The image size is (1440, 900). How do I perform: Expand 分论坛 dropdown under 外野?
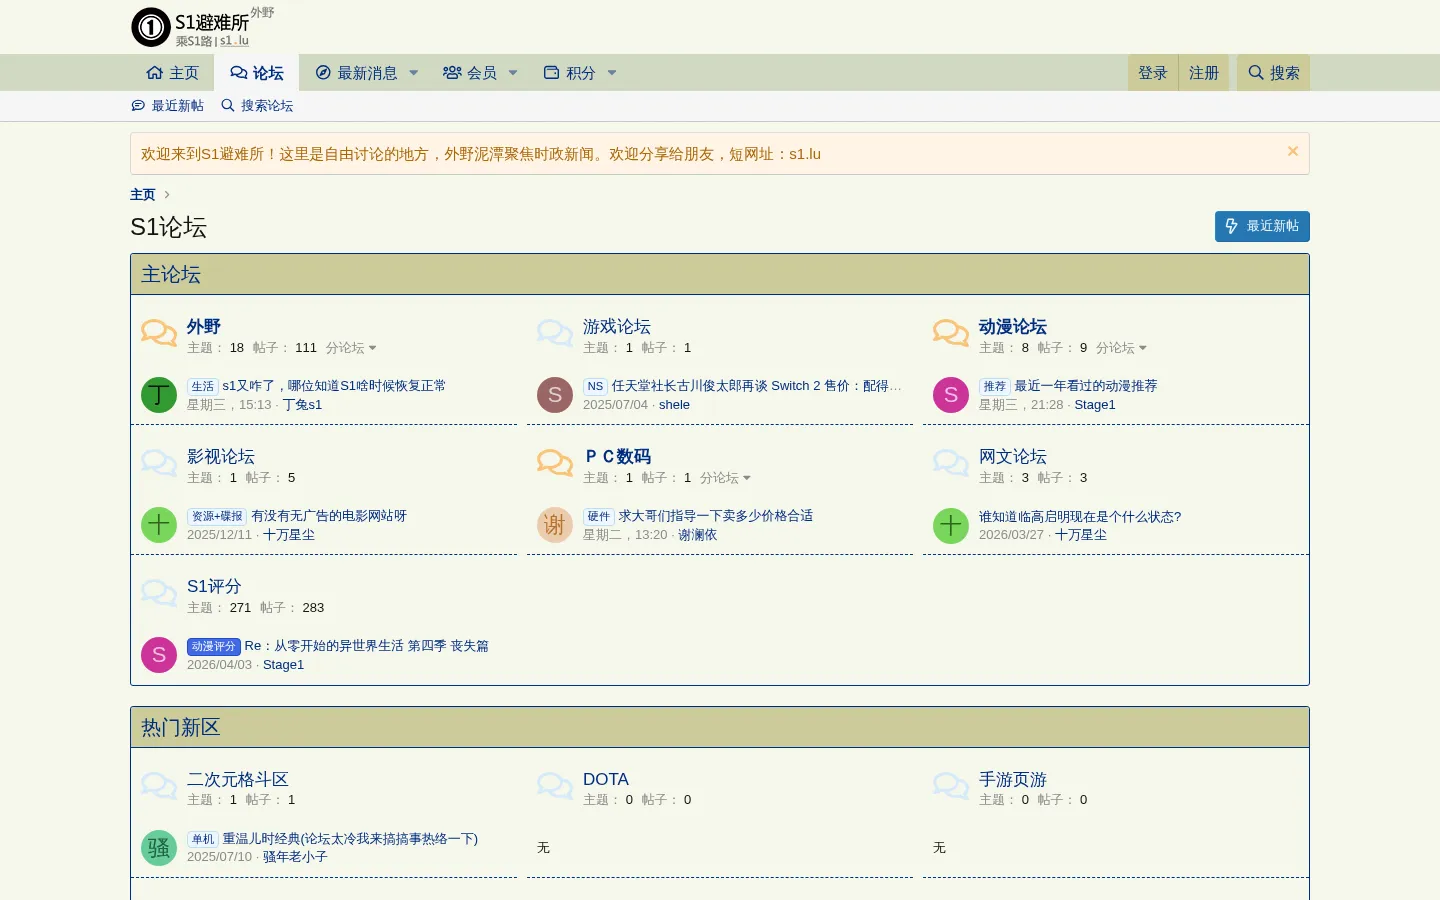(x=351, y=348)
